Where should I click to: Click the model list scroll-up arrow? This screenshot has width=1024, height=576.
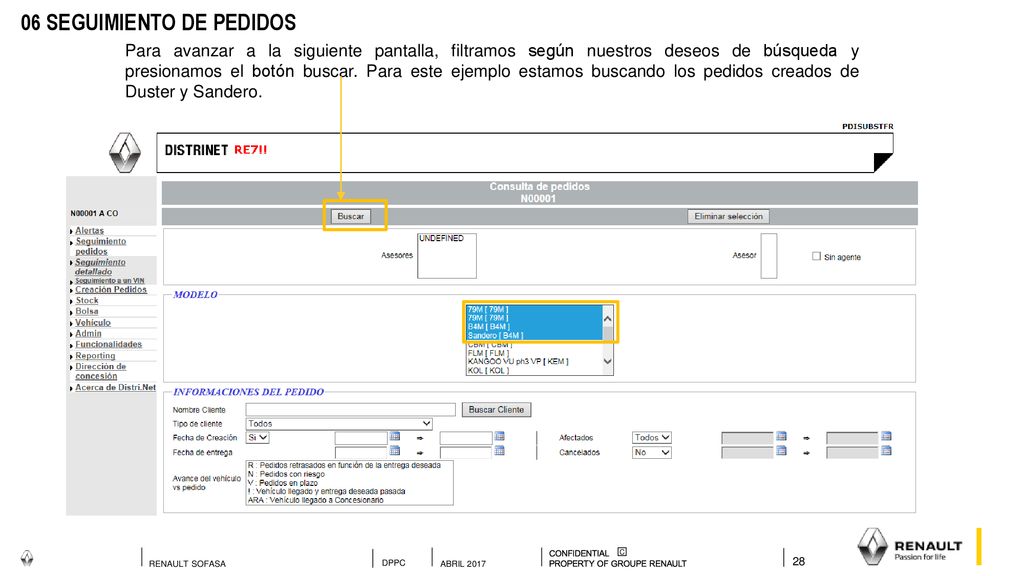pos(607,319)
